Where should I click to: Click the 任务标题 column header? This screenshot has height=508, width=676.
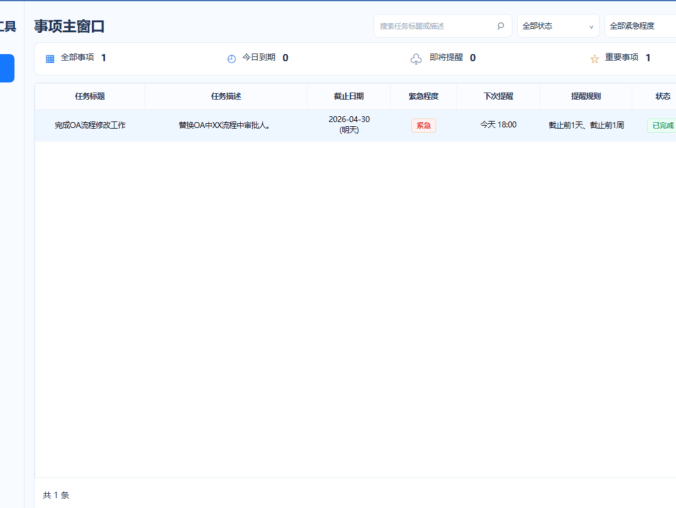tap(90, 96)
